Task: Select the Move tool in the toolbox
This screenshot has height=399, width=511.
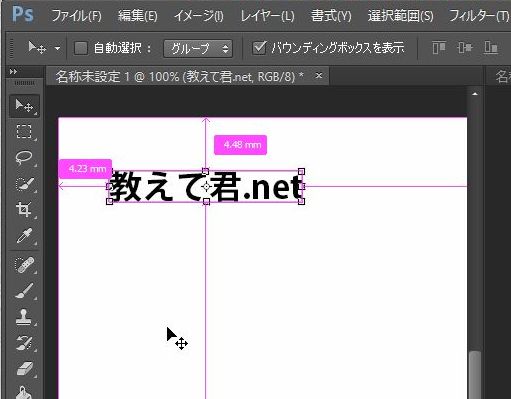Action: click(x=24, y=106)
